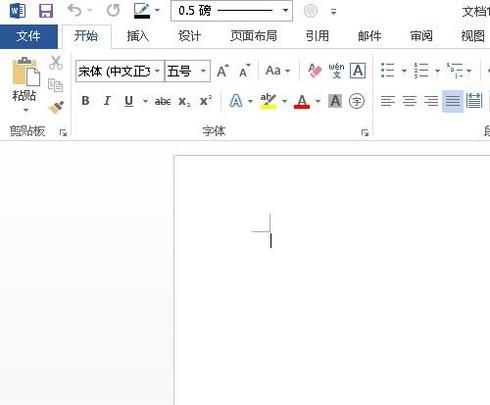Center align text
Viewport: 490px width, 405px height.
coord(409,101)
